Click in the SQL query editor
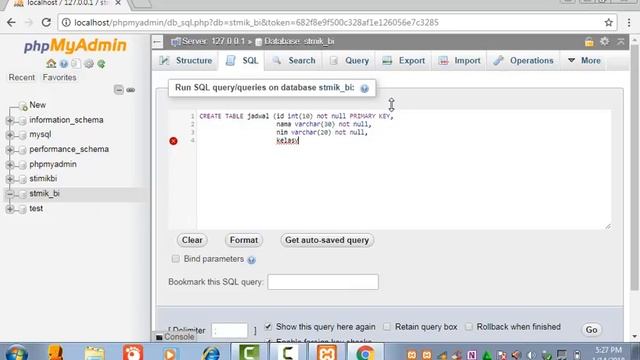Screen dimensions: 640x360 pos(404,169)
